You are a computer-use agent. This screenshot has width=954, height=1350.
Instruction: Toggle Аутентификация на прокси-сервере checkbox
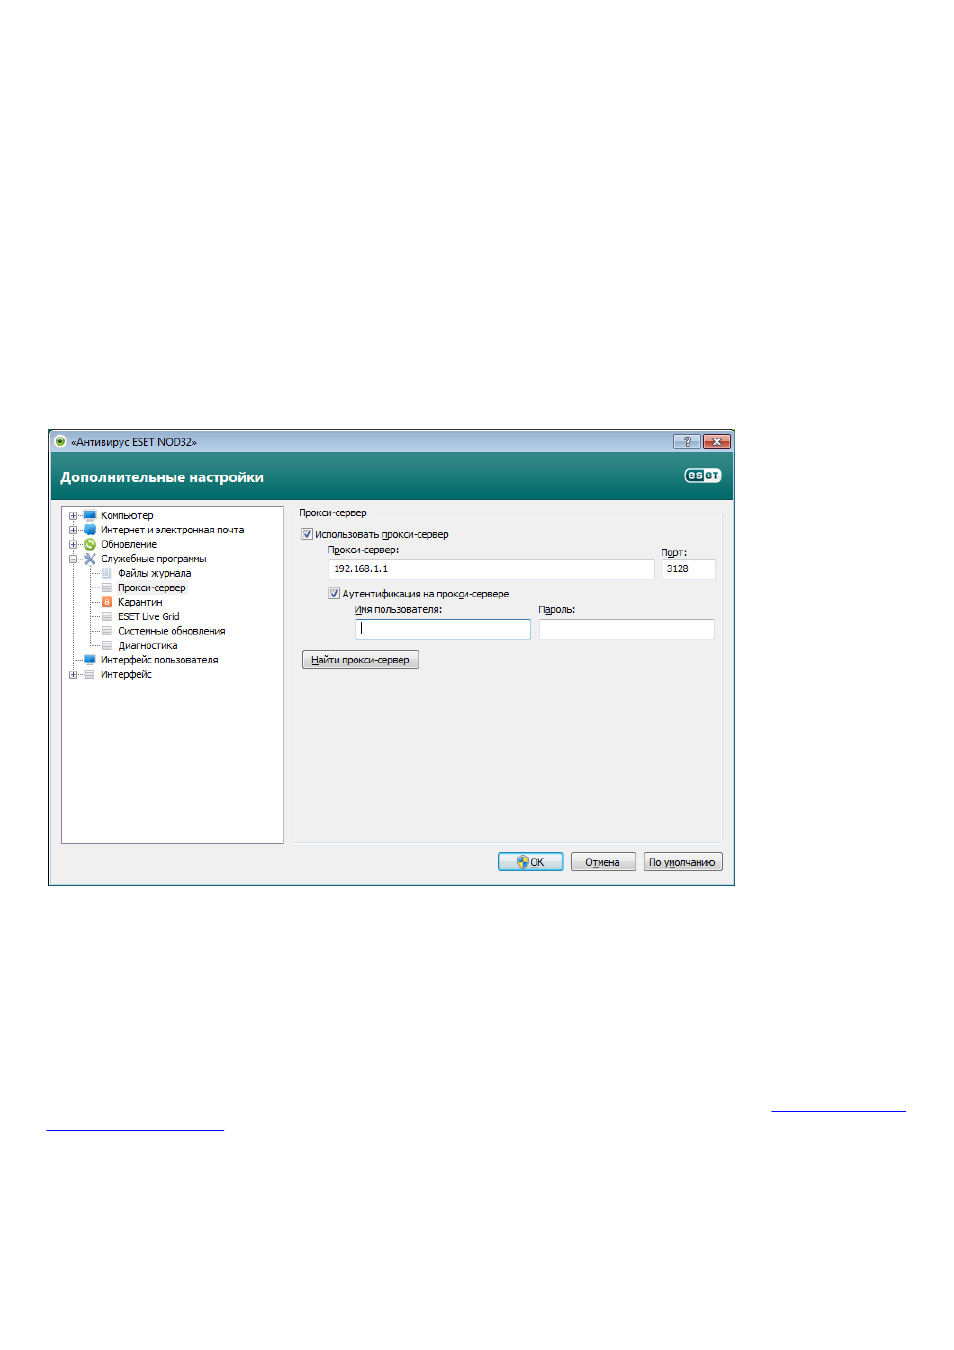[x=334, y=593]
